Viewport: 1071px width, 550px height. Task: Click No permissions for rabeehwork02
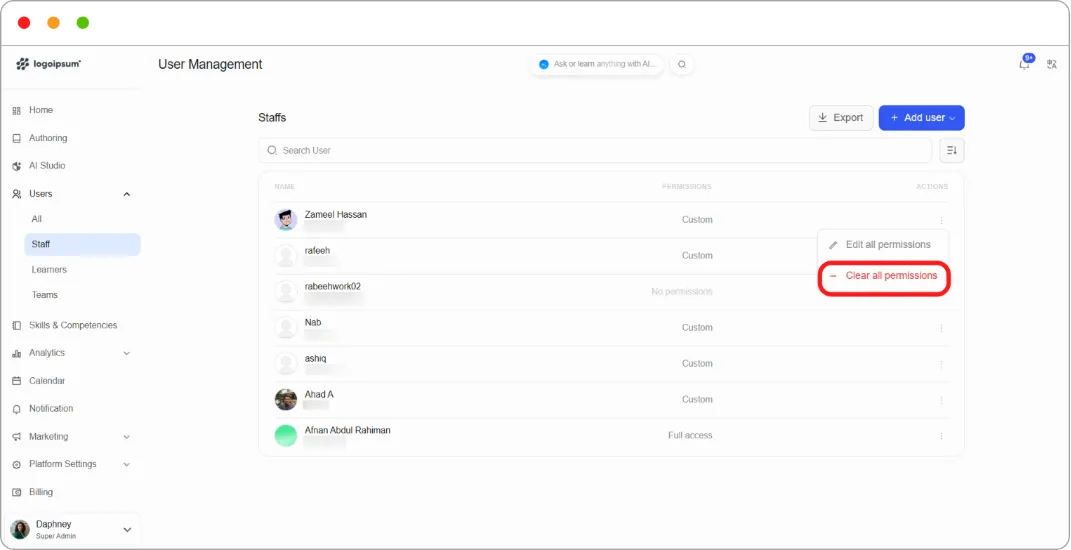coord(682,292)
